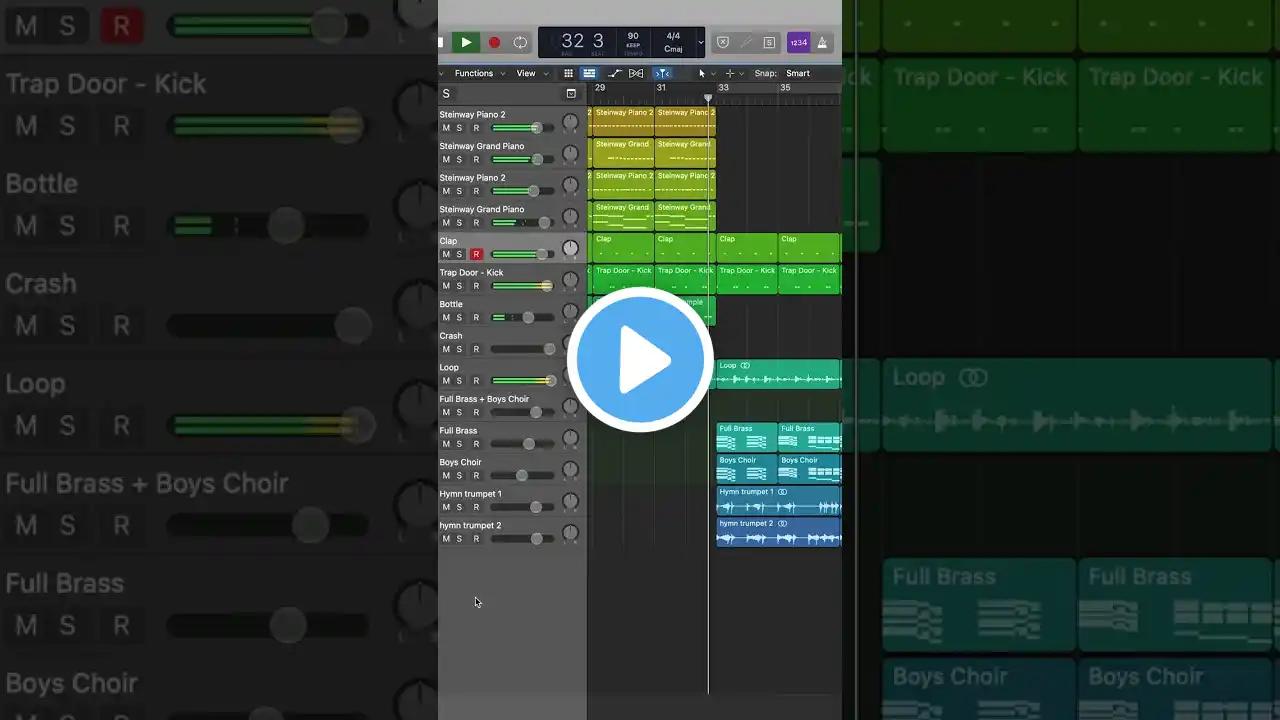This screenshot has width=1280, height=720.
Task: Toggle the purple 1234 Count-in button
Action: point(799,42)
